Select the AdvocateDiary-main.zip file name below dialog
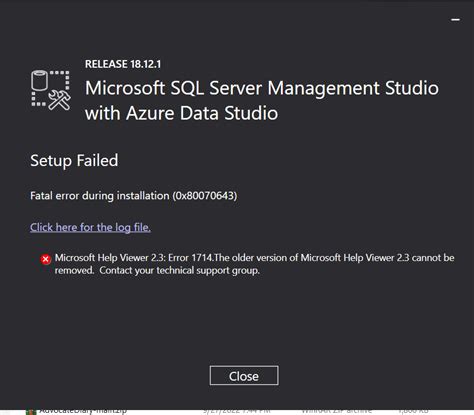474x415 pixels. (83, 411)
